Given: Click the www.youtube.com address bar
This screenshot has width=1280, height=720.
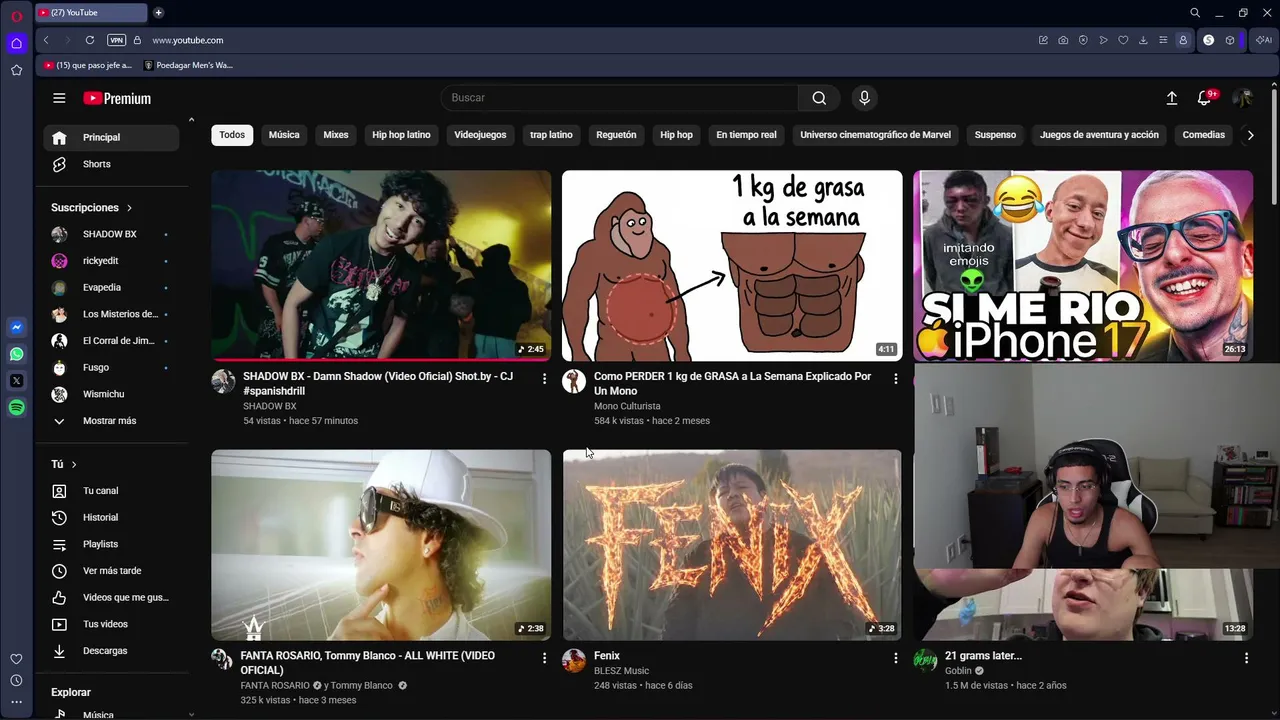Looking at the screenshot, I should pyautogui.click(x=188, y=40).
